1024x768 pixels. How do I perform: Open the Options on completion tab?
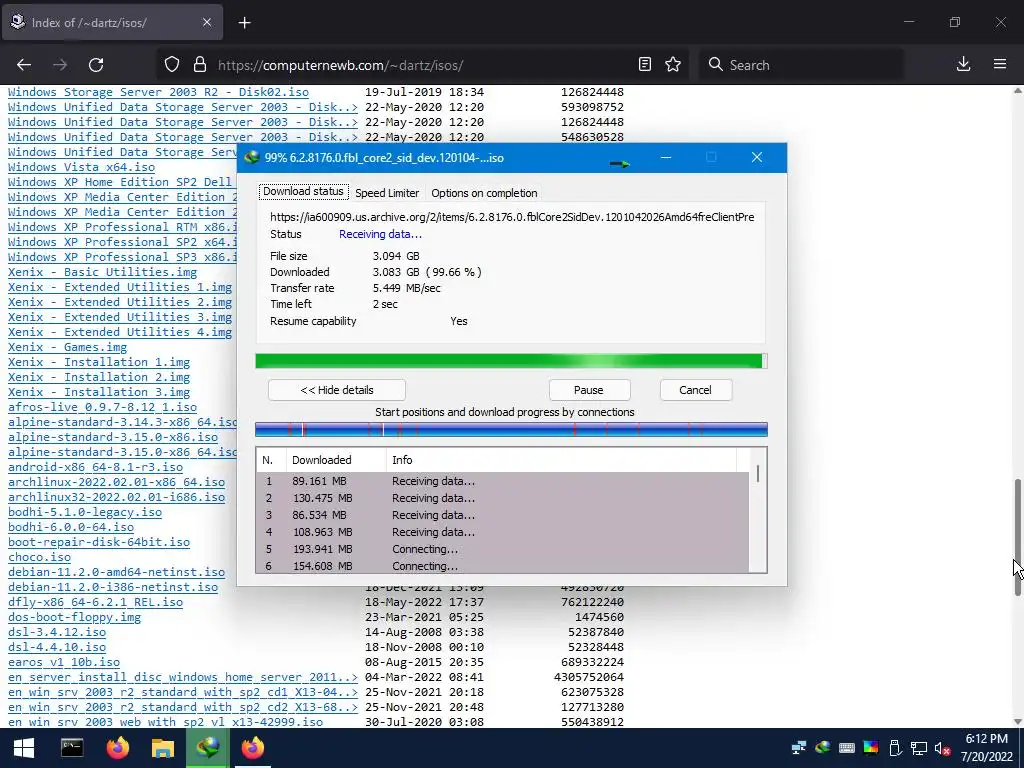pos(484,193)
